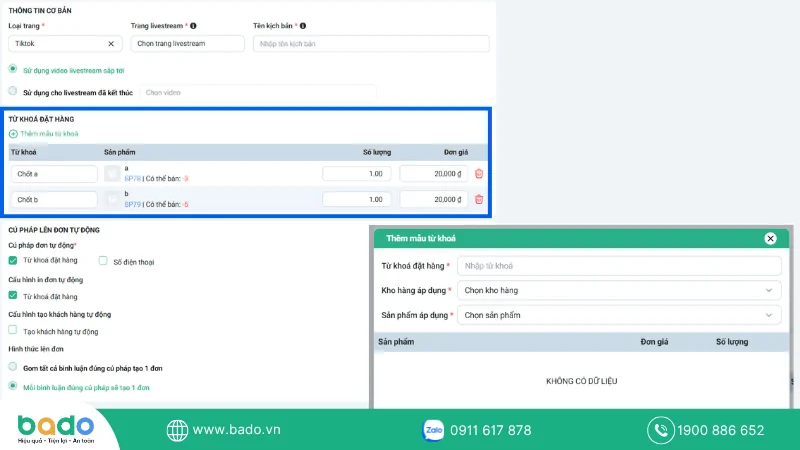Click product b thumbnail image
This screenshot has height=450, width=800.
[112, 199]
